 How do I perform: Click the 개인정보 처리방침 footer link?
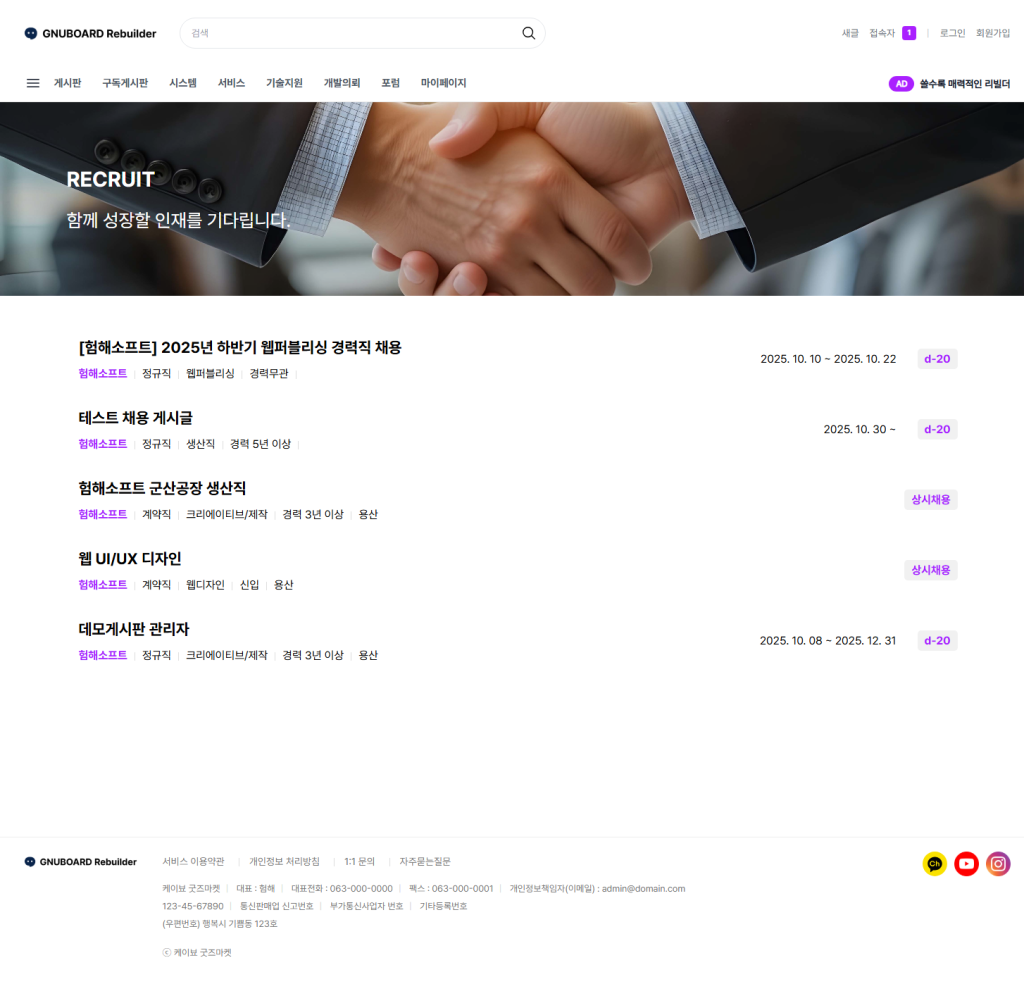284,862
